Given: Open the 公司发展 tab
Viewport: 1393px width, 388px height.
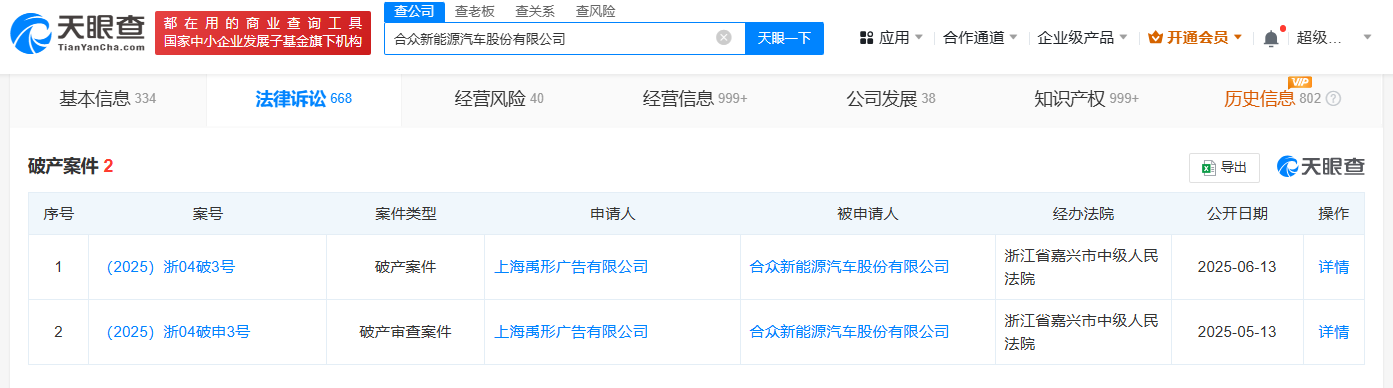Looking at the screenshot, I should pos(891,99).
